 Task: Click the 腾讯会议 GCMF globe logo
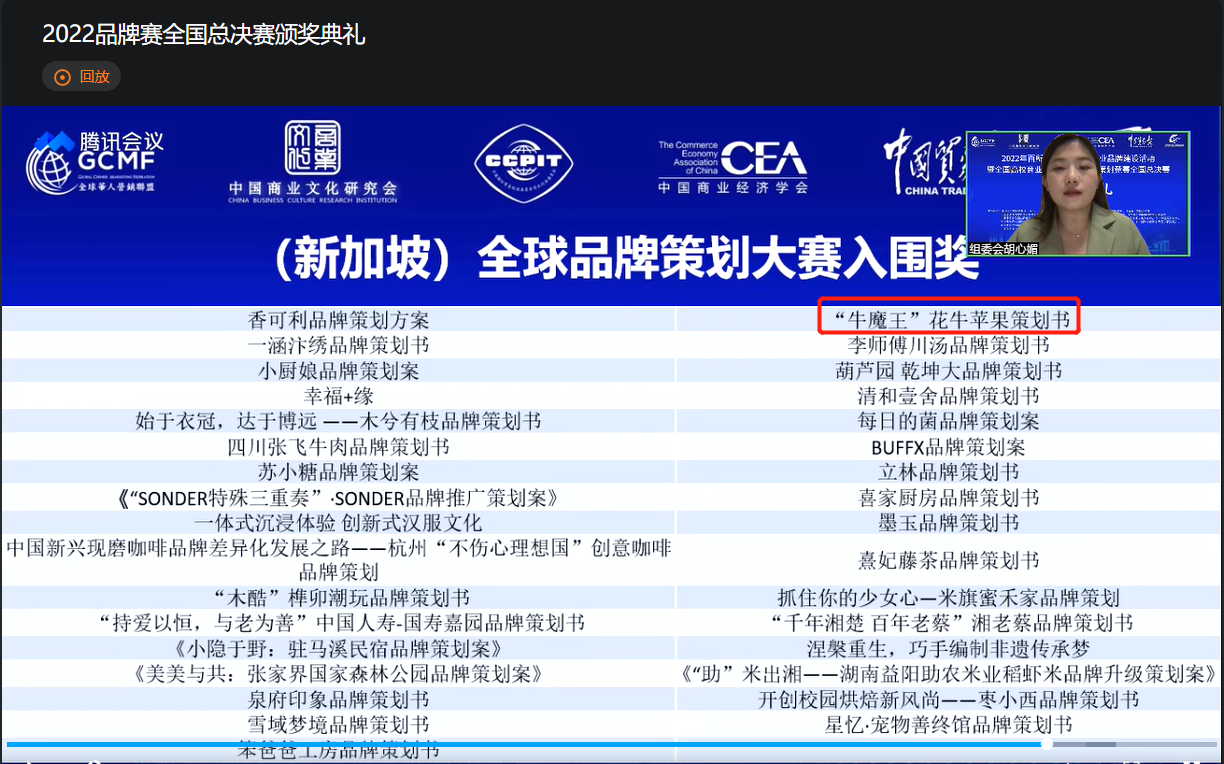[95, 162]
